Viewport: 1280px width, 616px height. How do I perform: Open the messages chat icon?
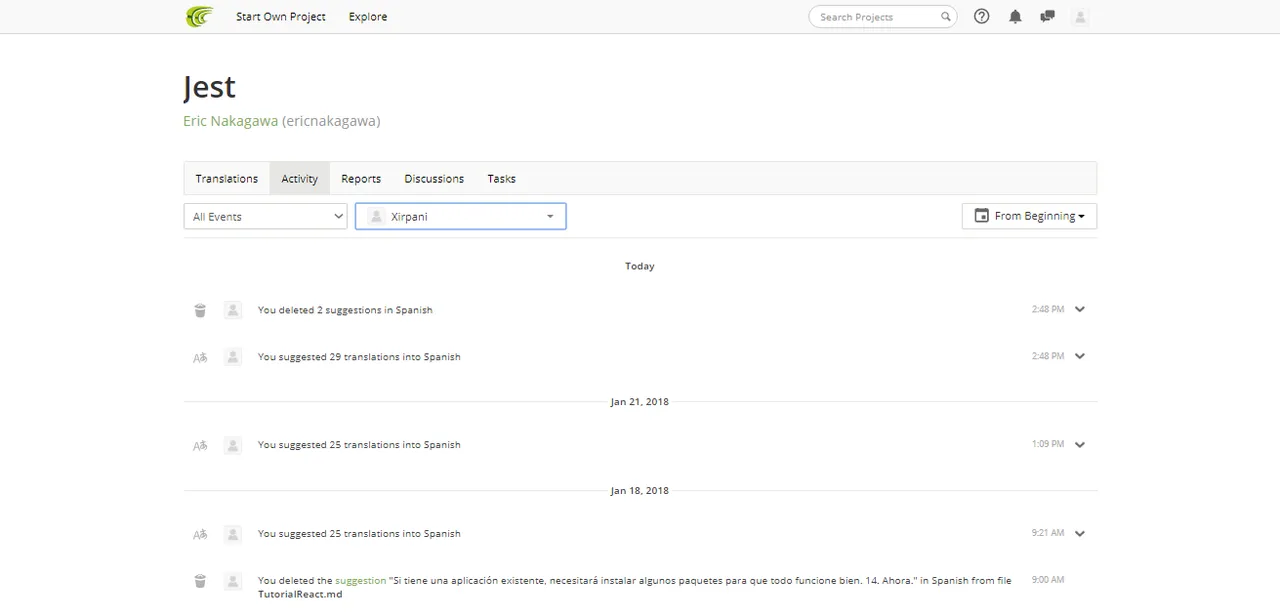1047,17
